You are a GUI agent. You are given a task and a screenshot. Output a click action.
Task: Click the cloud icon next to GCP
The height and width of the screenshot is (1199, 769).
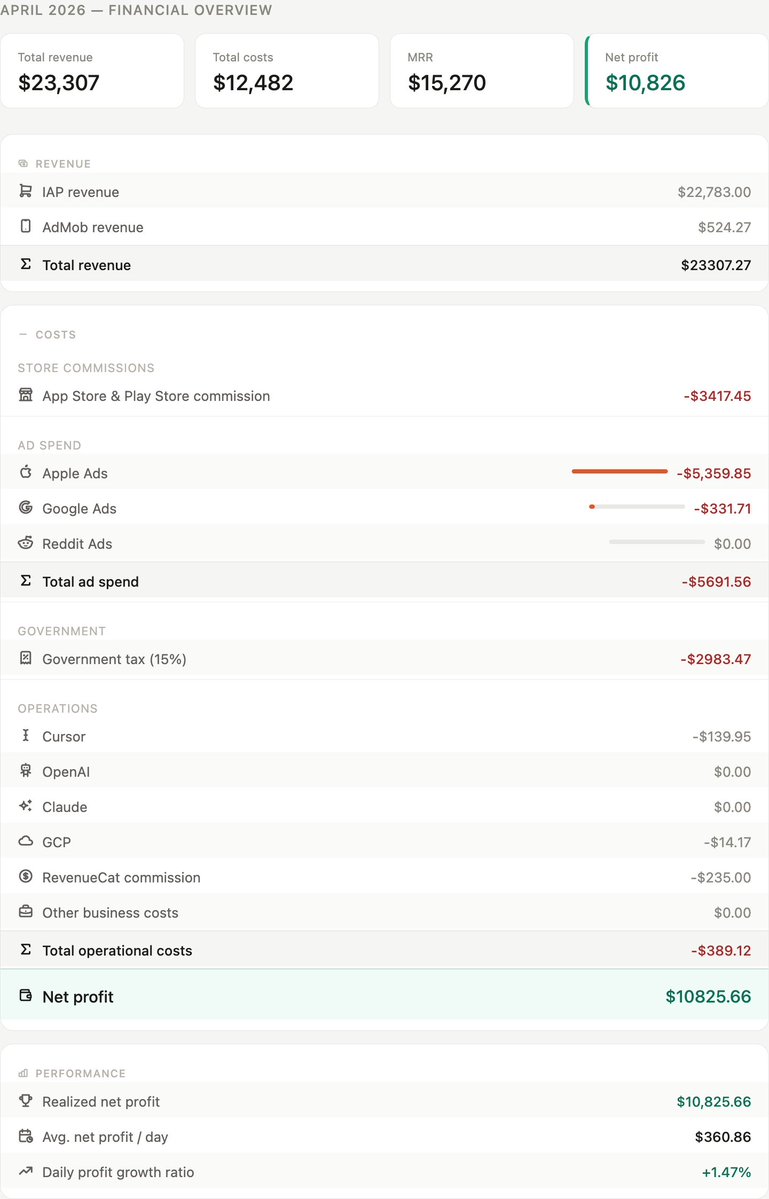[x=25, y=841]
